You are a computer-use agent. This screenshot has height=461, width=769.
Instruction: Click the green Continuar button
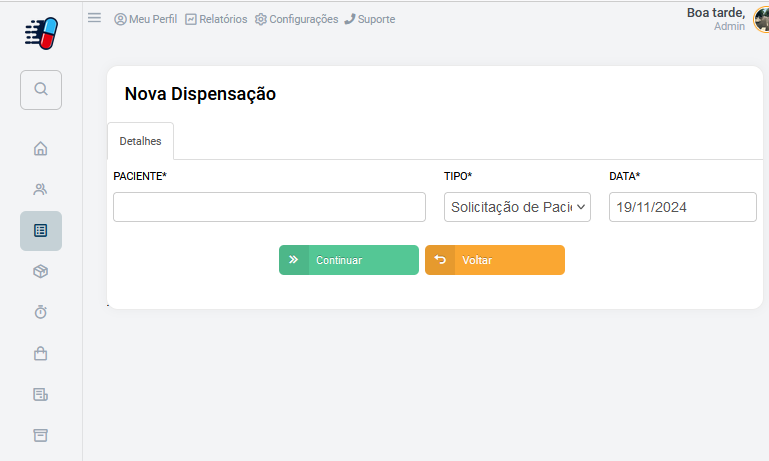tap(349, 260)
